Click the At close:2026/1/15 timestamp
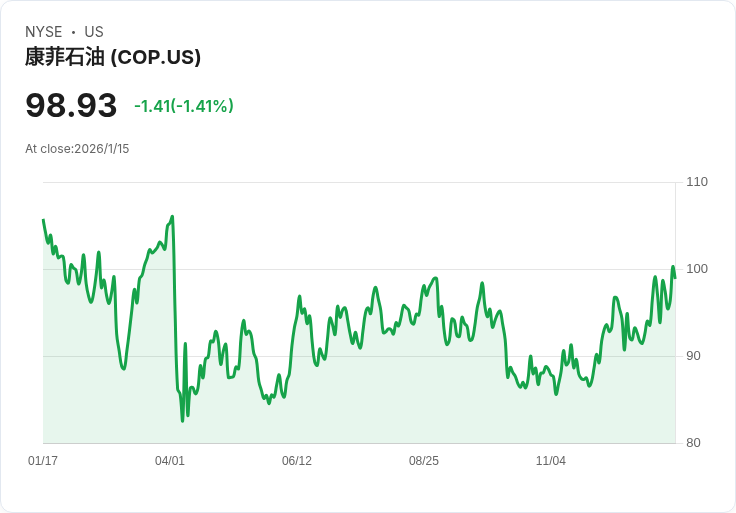 point(77,149)
